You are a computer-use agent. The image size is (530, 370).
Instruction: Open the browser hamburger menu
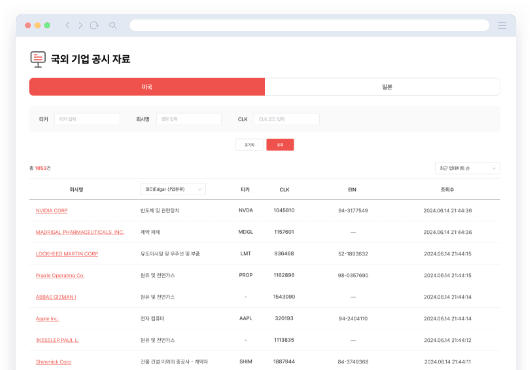502,25
